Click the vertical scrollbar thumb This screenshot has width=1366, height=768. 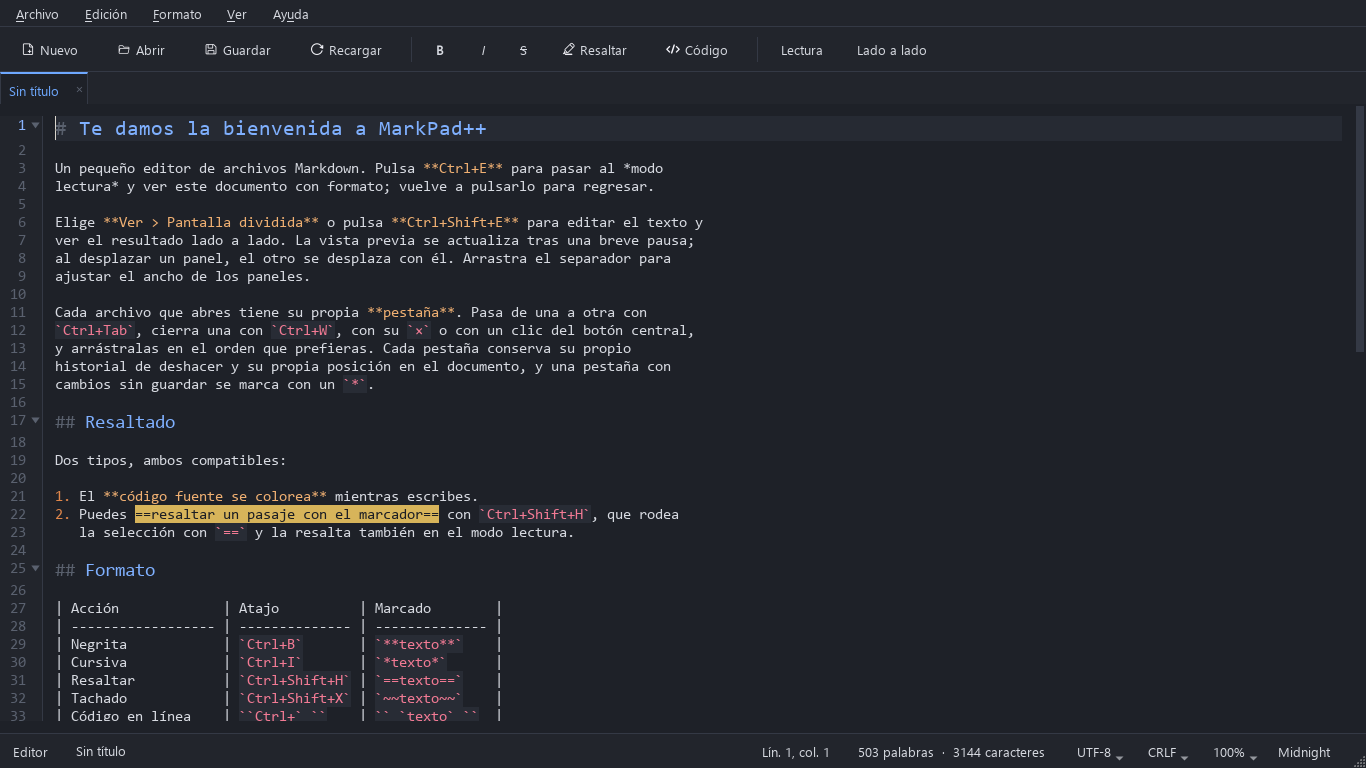(x=1360, y=228)
